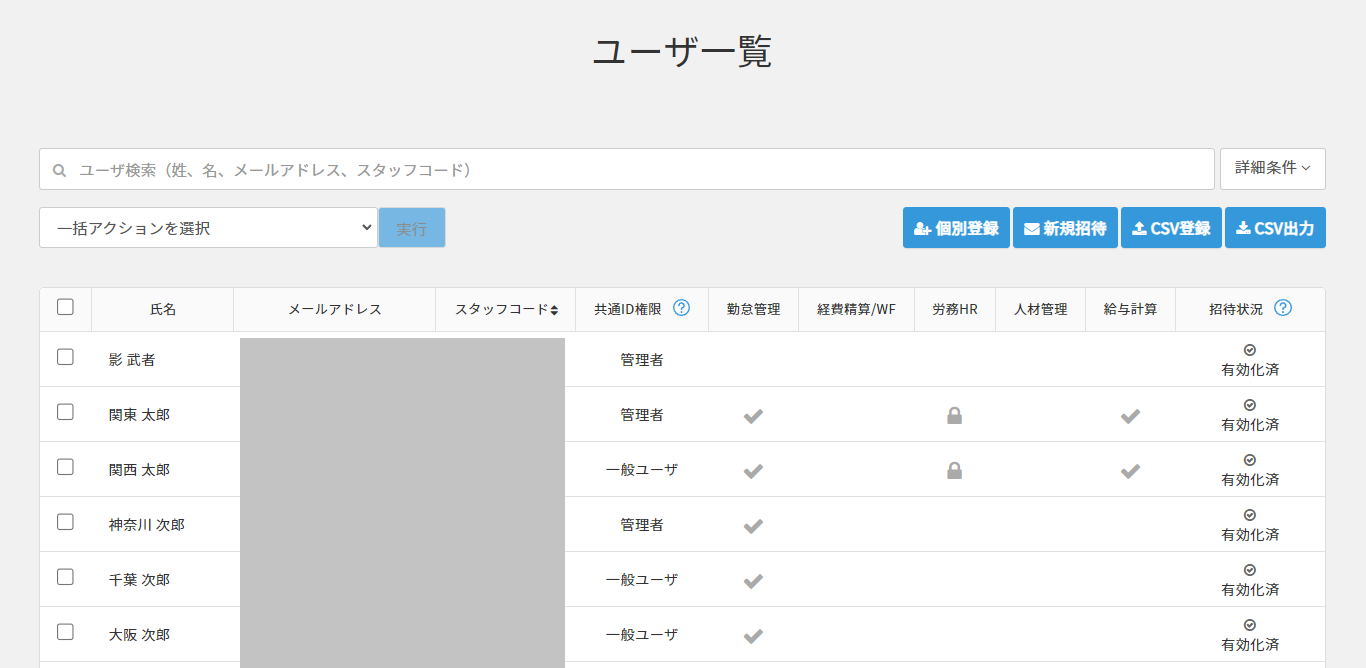Click lock icon in 関東 太郎 row
Image resolution: width=1366 pixels, height=668 pixels.
954,415
